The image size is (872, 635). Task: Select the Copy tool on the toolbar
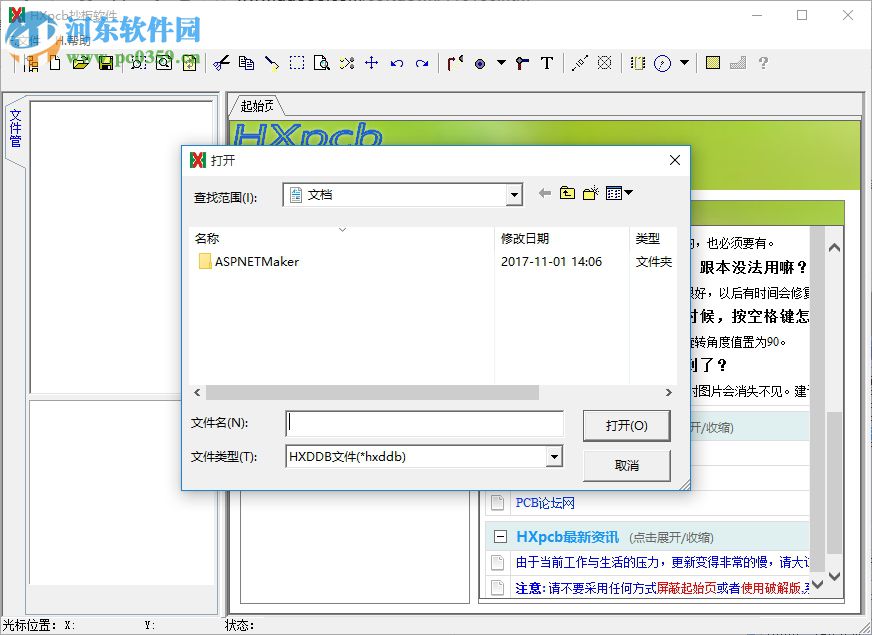point(246,62)
